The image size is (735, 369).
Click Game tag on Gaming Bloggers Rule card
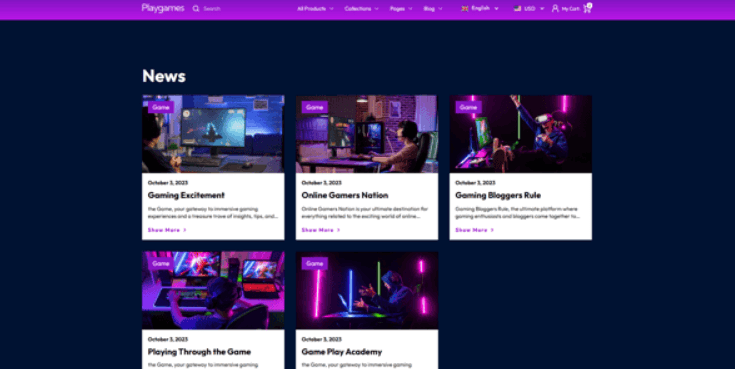pos(468,107)
